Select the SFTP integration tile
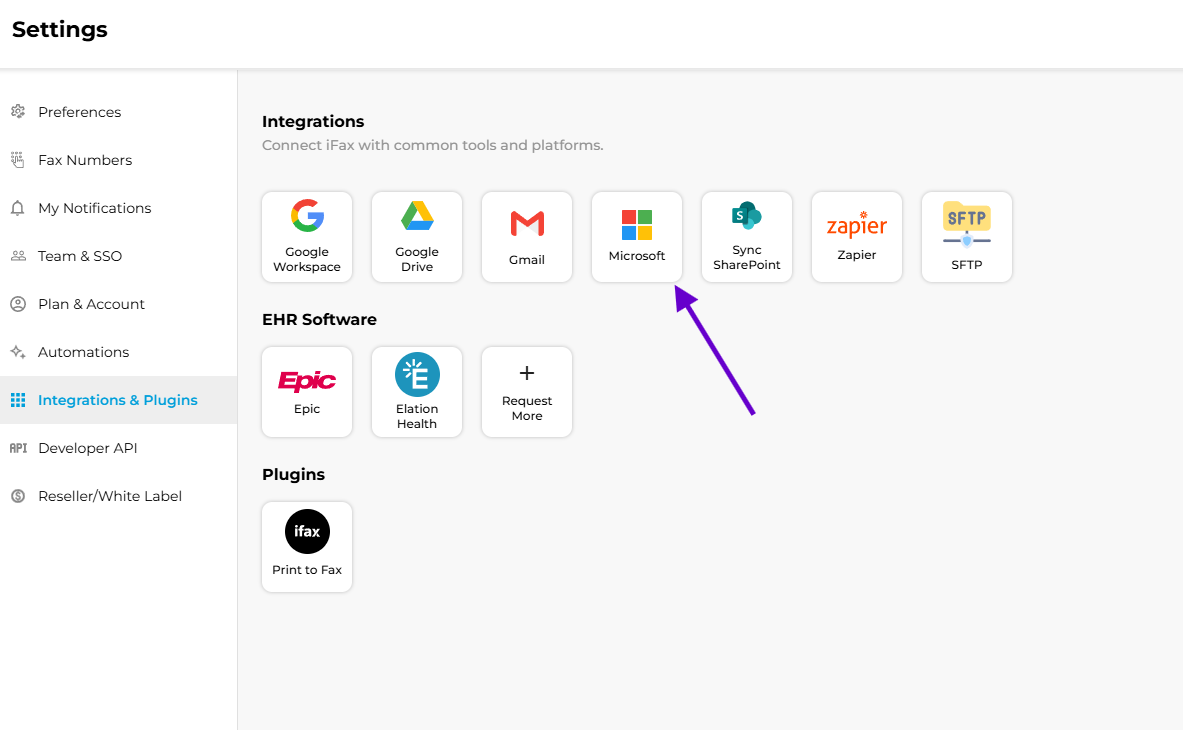The height and width of the screenshot is (730, 1183). pos(967,237)
